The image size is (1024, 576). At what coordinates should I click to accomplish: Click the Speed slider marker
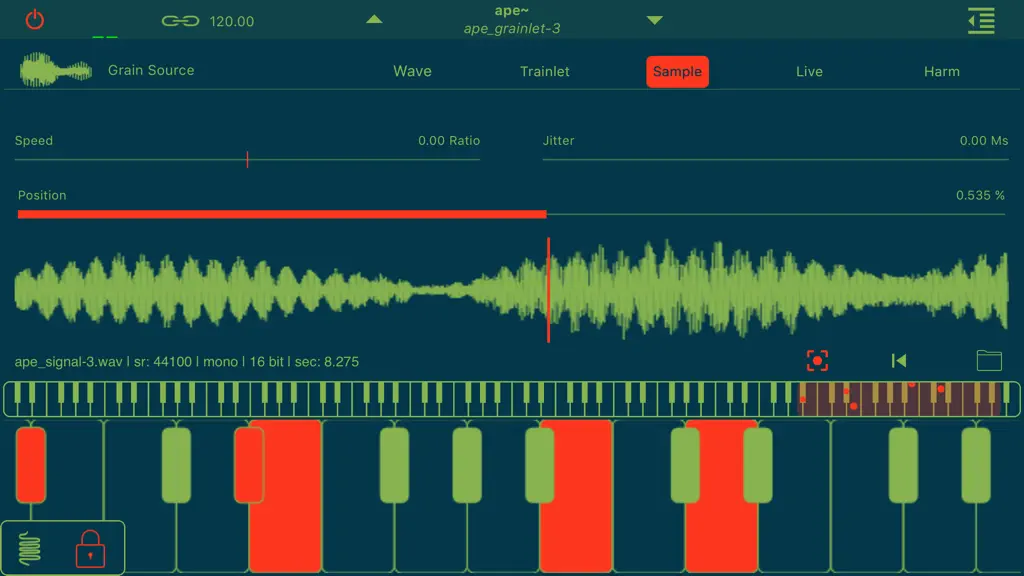[x=248, y=159]
